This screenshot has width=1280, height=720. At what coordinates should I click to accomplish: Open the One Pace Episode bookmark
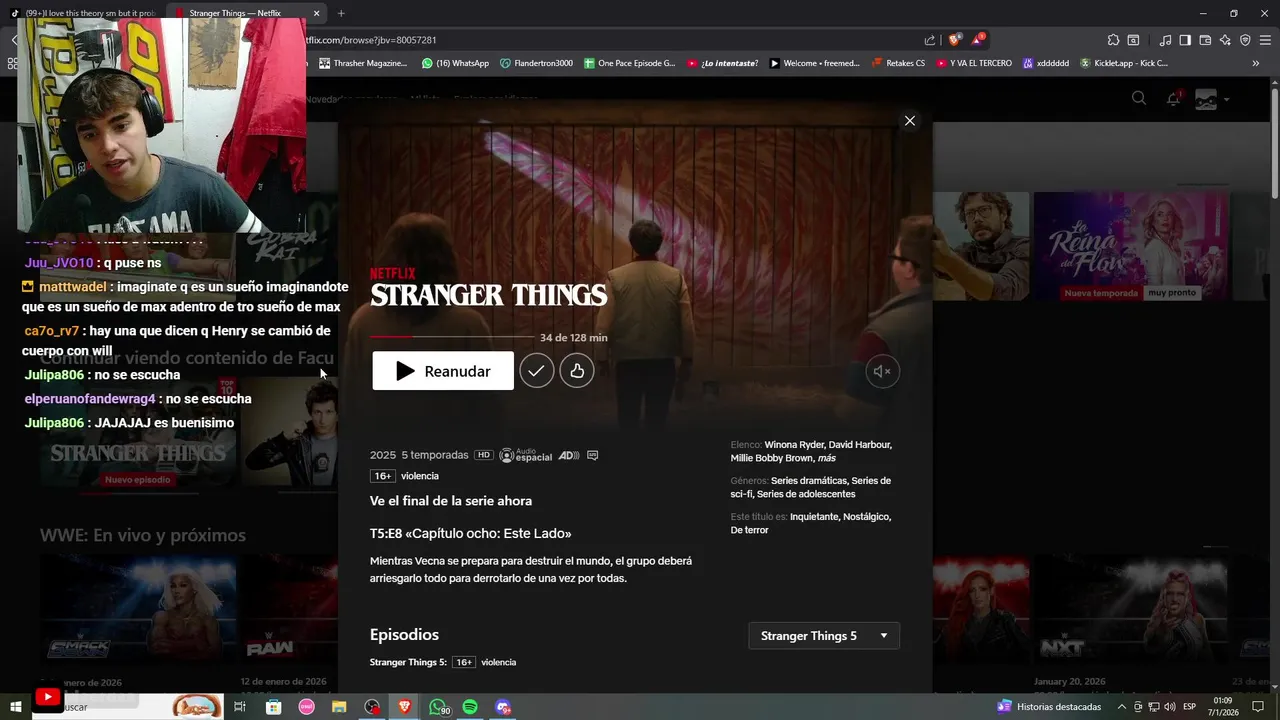click(630, 63)
